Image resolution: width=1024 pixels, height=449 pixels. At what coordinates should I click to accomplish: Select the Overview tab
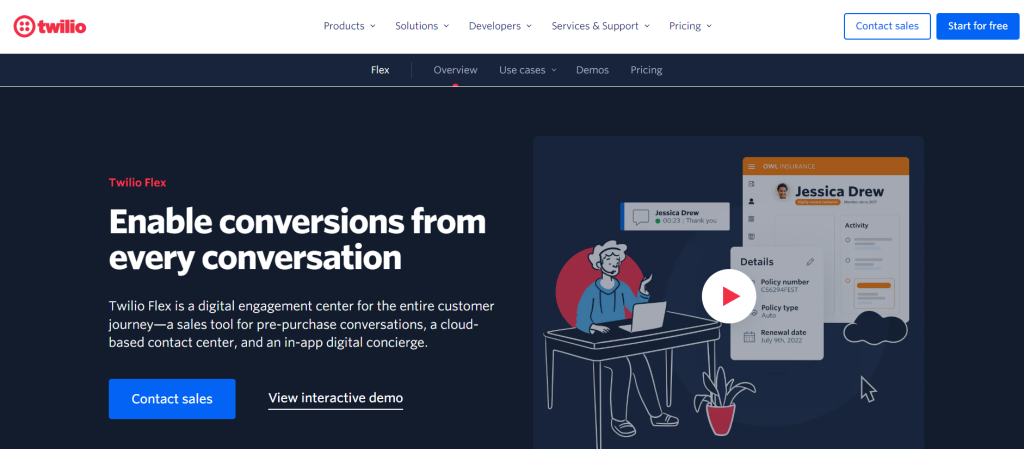coord(455,70)
